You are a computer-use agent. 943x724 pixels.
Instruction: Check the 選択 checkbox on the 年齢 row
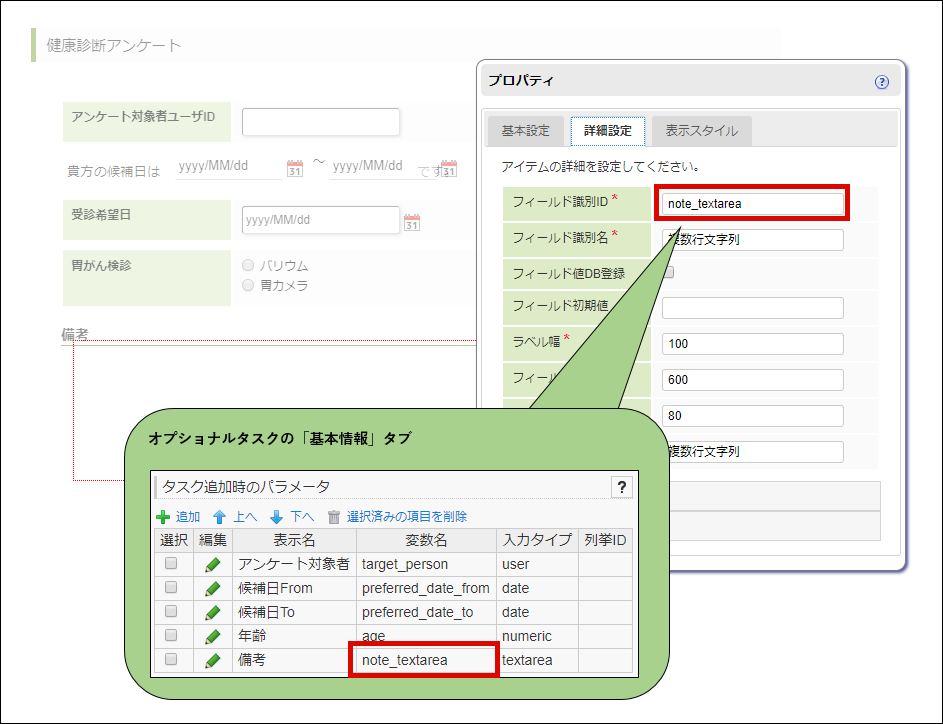tap(172, 636)
